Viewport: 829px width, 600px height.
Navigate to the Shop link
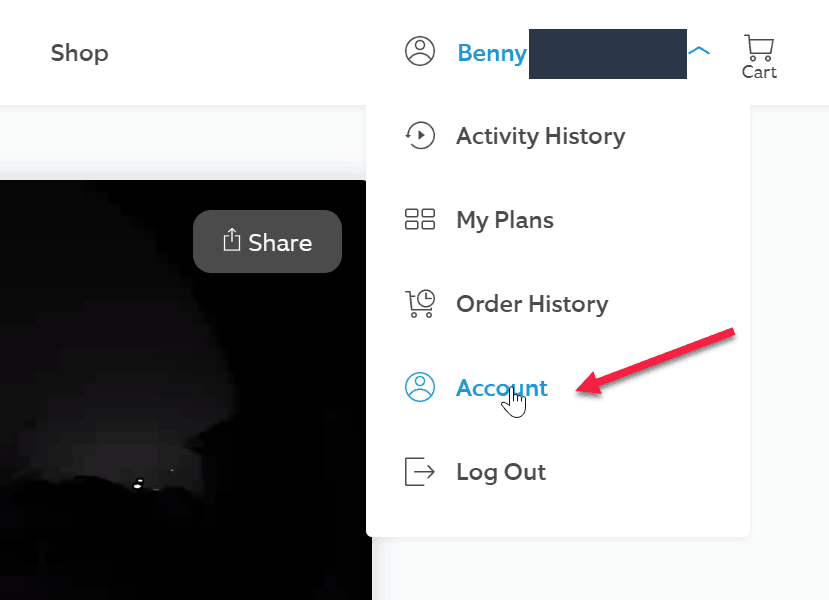(x=80, y=53)
